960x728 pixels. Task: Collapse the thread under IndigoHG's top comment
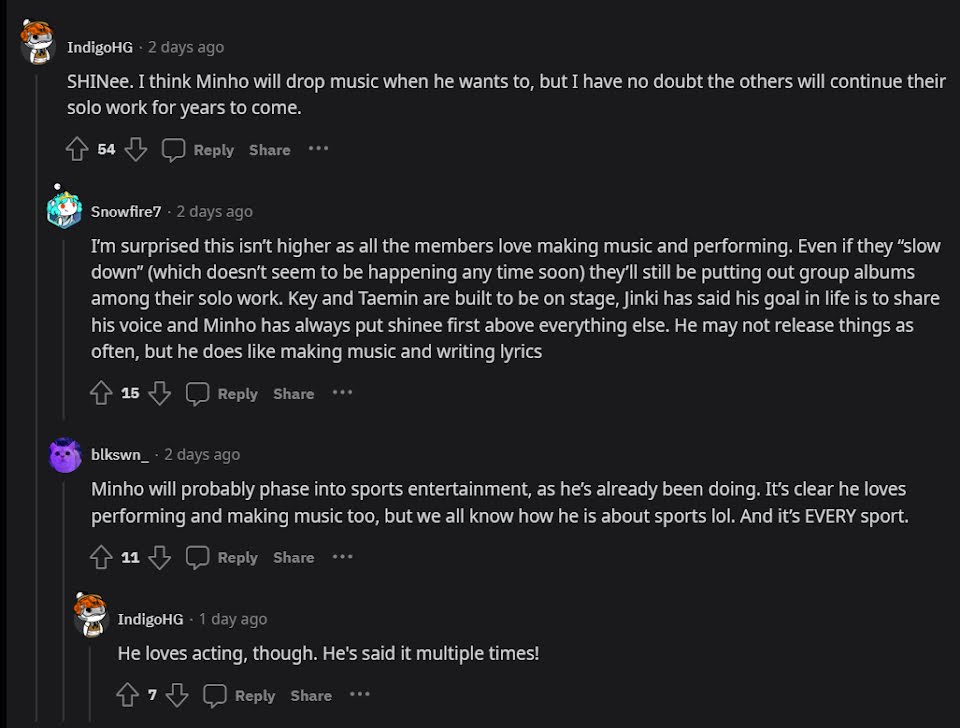point(37,400)
